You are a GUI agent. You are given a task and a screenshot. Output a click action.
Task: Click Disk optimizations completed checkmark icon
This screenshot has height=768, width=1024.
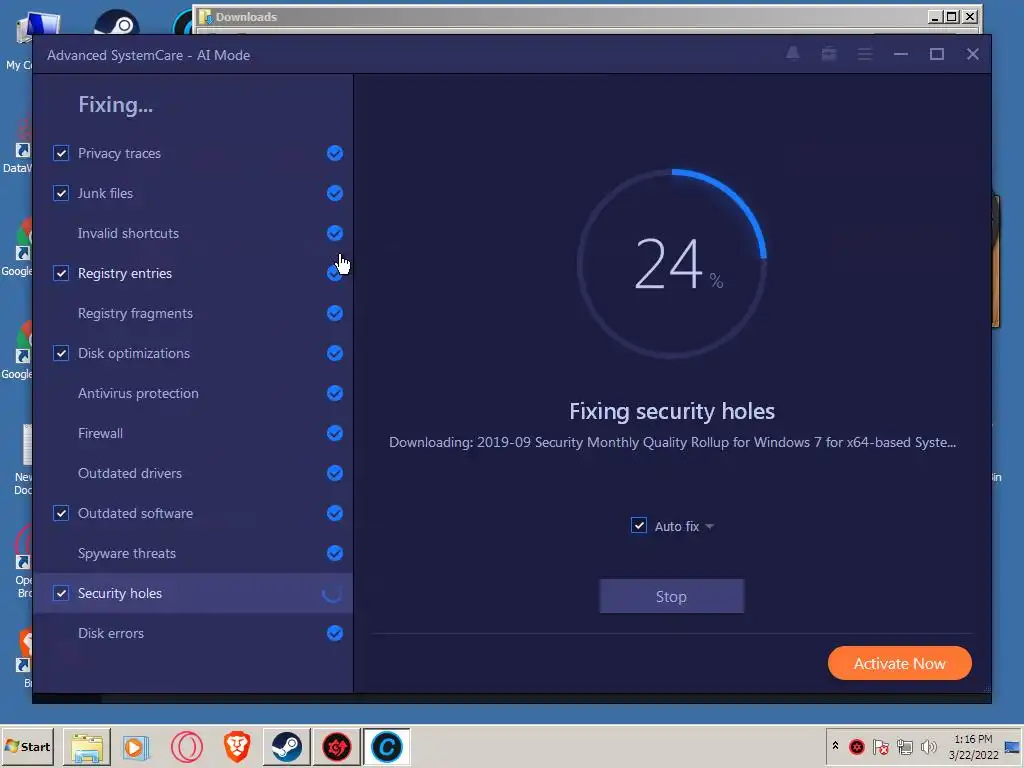pyautogui.click(x=334, y=353)
